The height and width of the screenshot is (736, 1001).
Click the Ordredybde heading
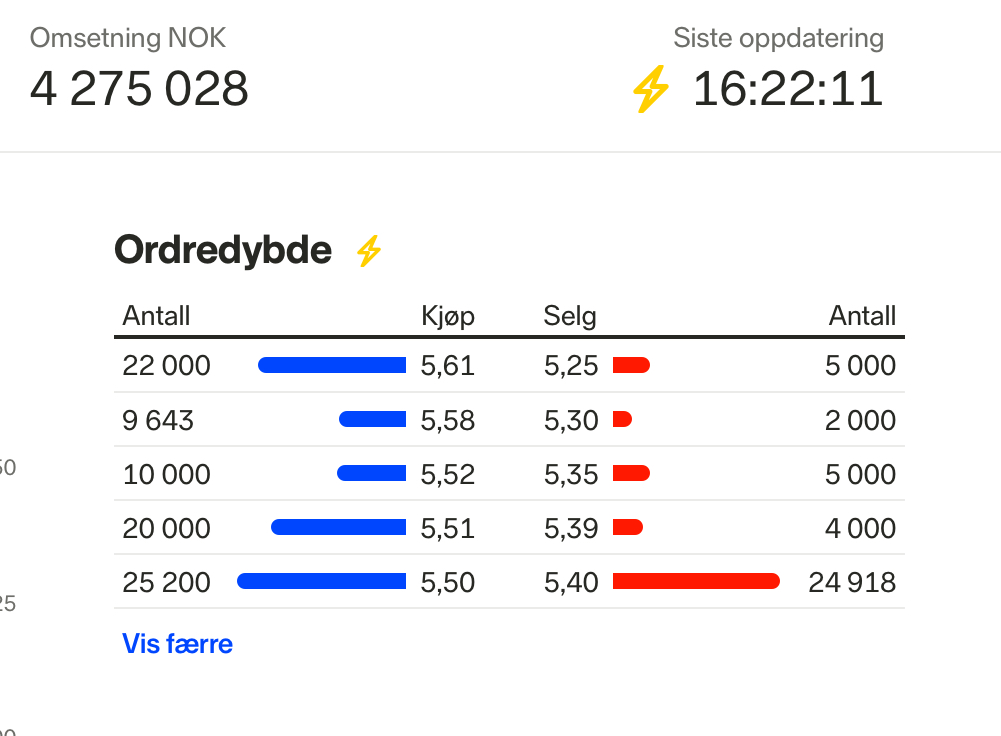(x=223, y=250)
